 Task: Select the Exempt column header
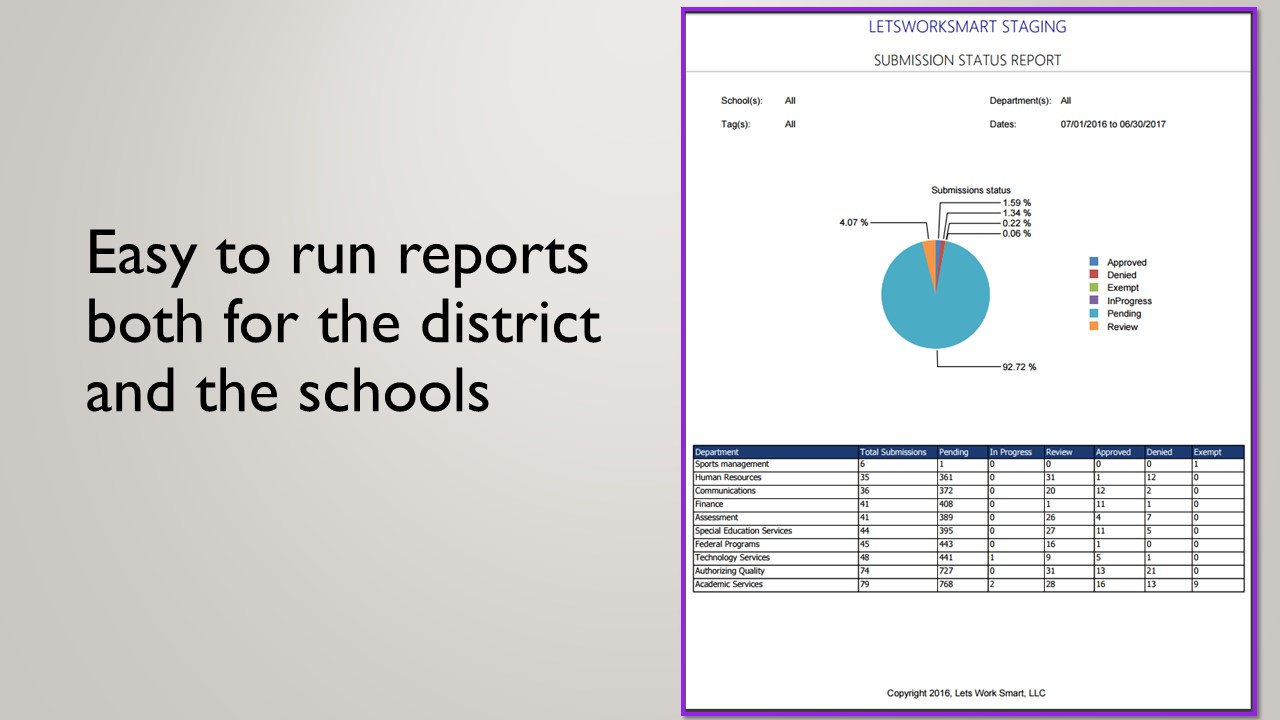click(1207, 452)
